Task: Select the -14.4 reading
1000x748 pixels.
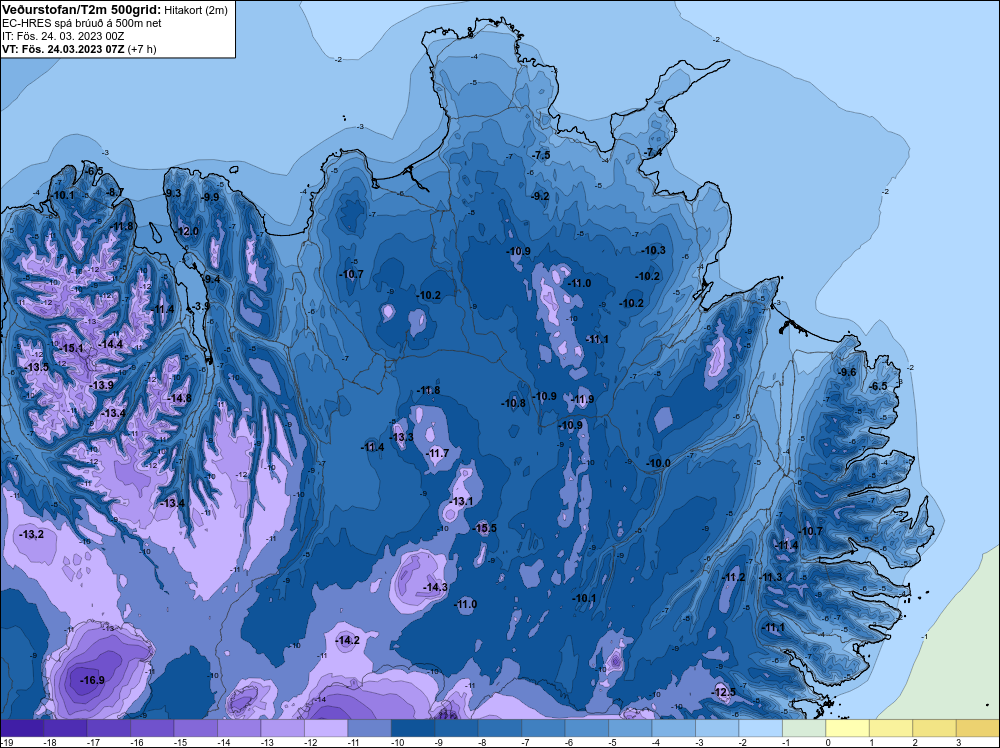Action: 110,344
